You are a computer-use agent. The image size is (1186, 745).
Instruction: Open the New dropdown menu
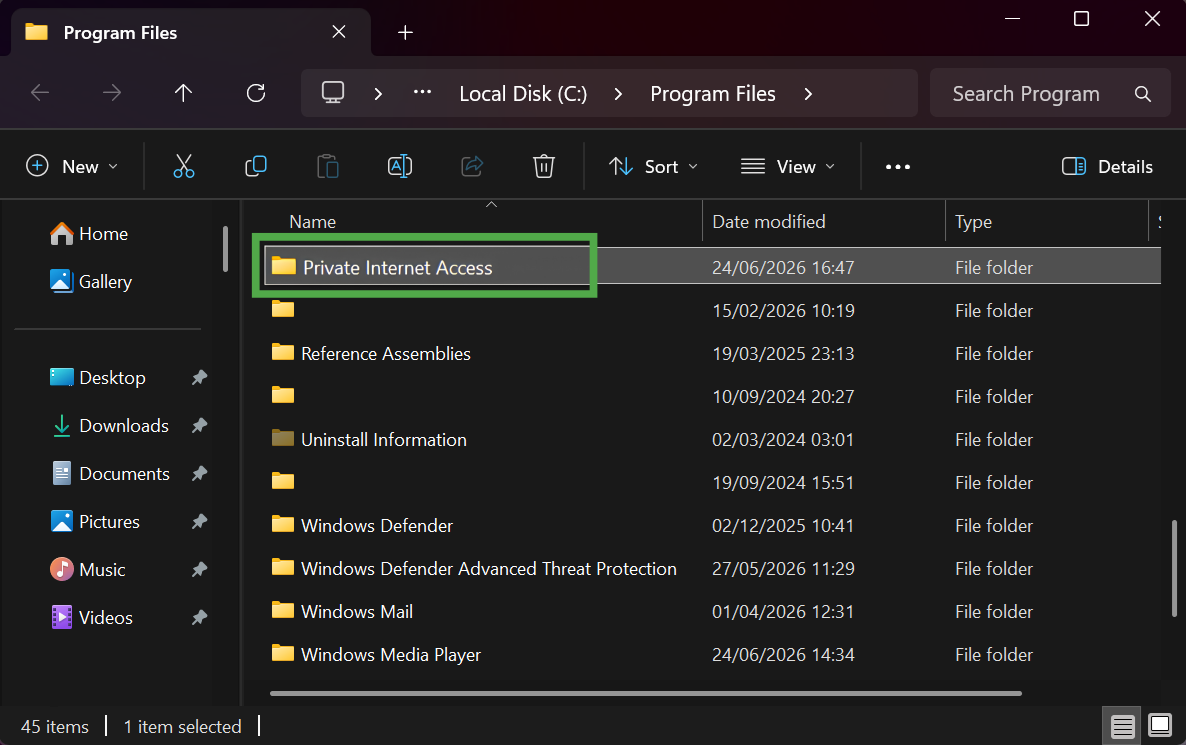click(72, 166)
